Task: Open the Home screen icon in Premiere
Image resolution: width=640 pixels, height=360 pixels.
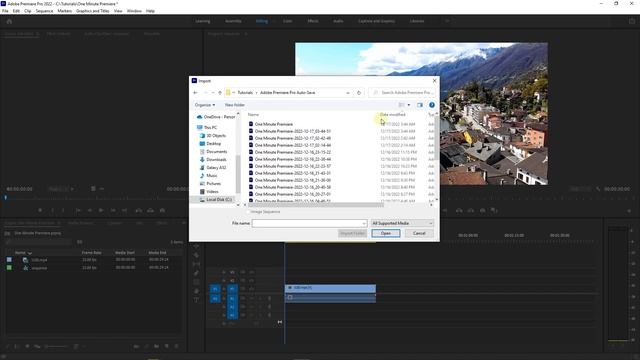Action: 9,21
